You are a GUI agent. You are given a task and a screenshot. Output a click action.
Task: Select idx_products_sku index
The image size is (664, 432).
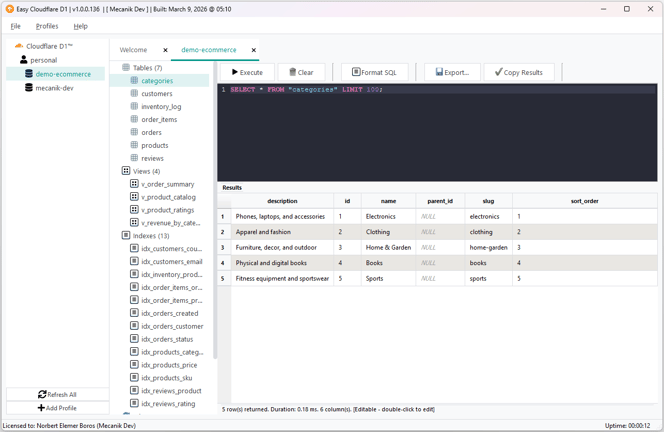pyautogui.click(x=166, y=378)
